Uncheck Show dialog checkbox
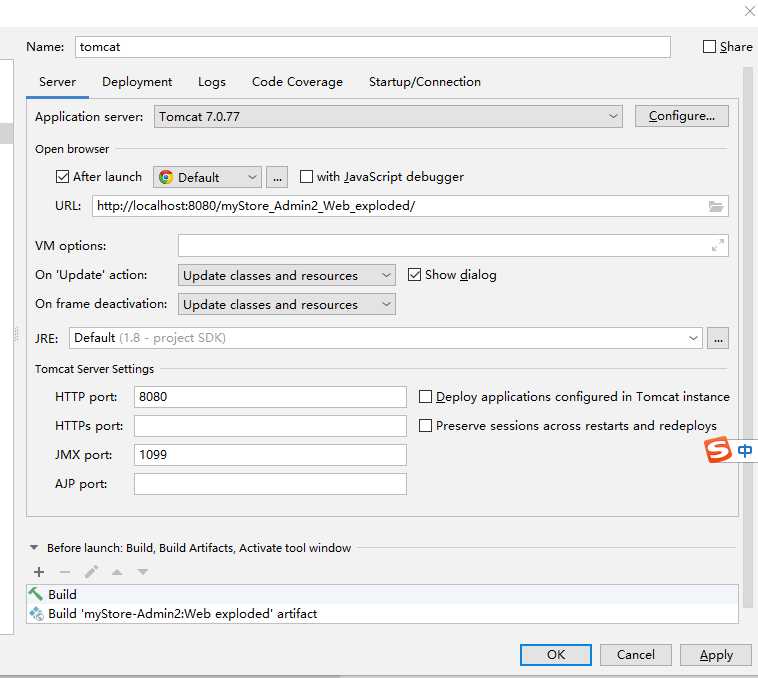 pos(414,274)
